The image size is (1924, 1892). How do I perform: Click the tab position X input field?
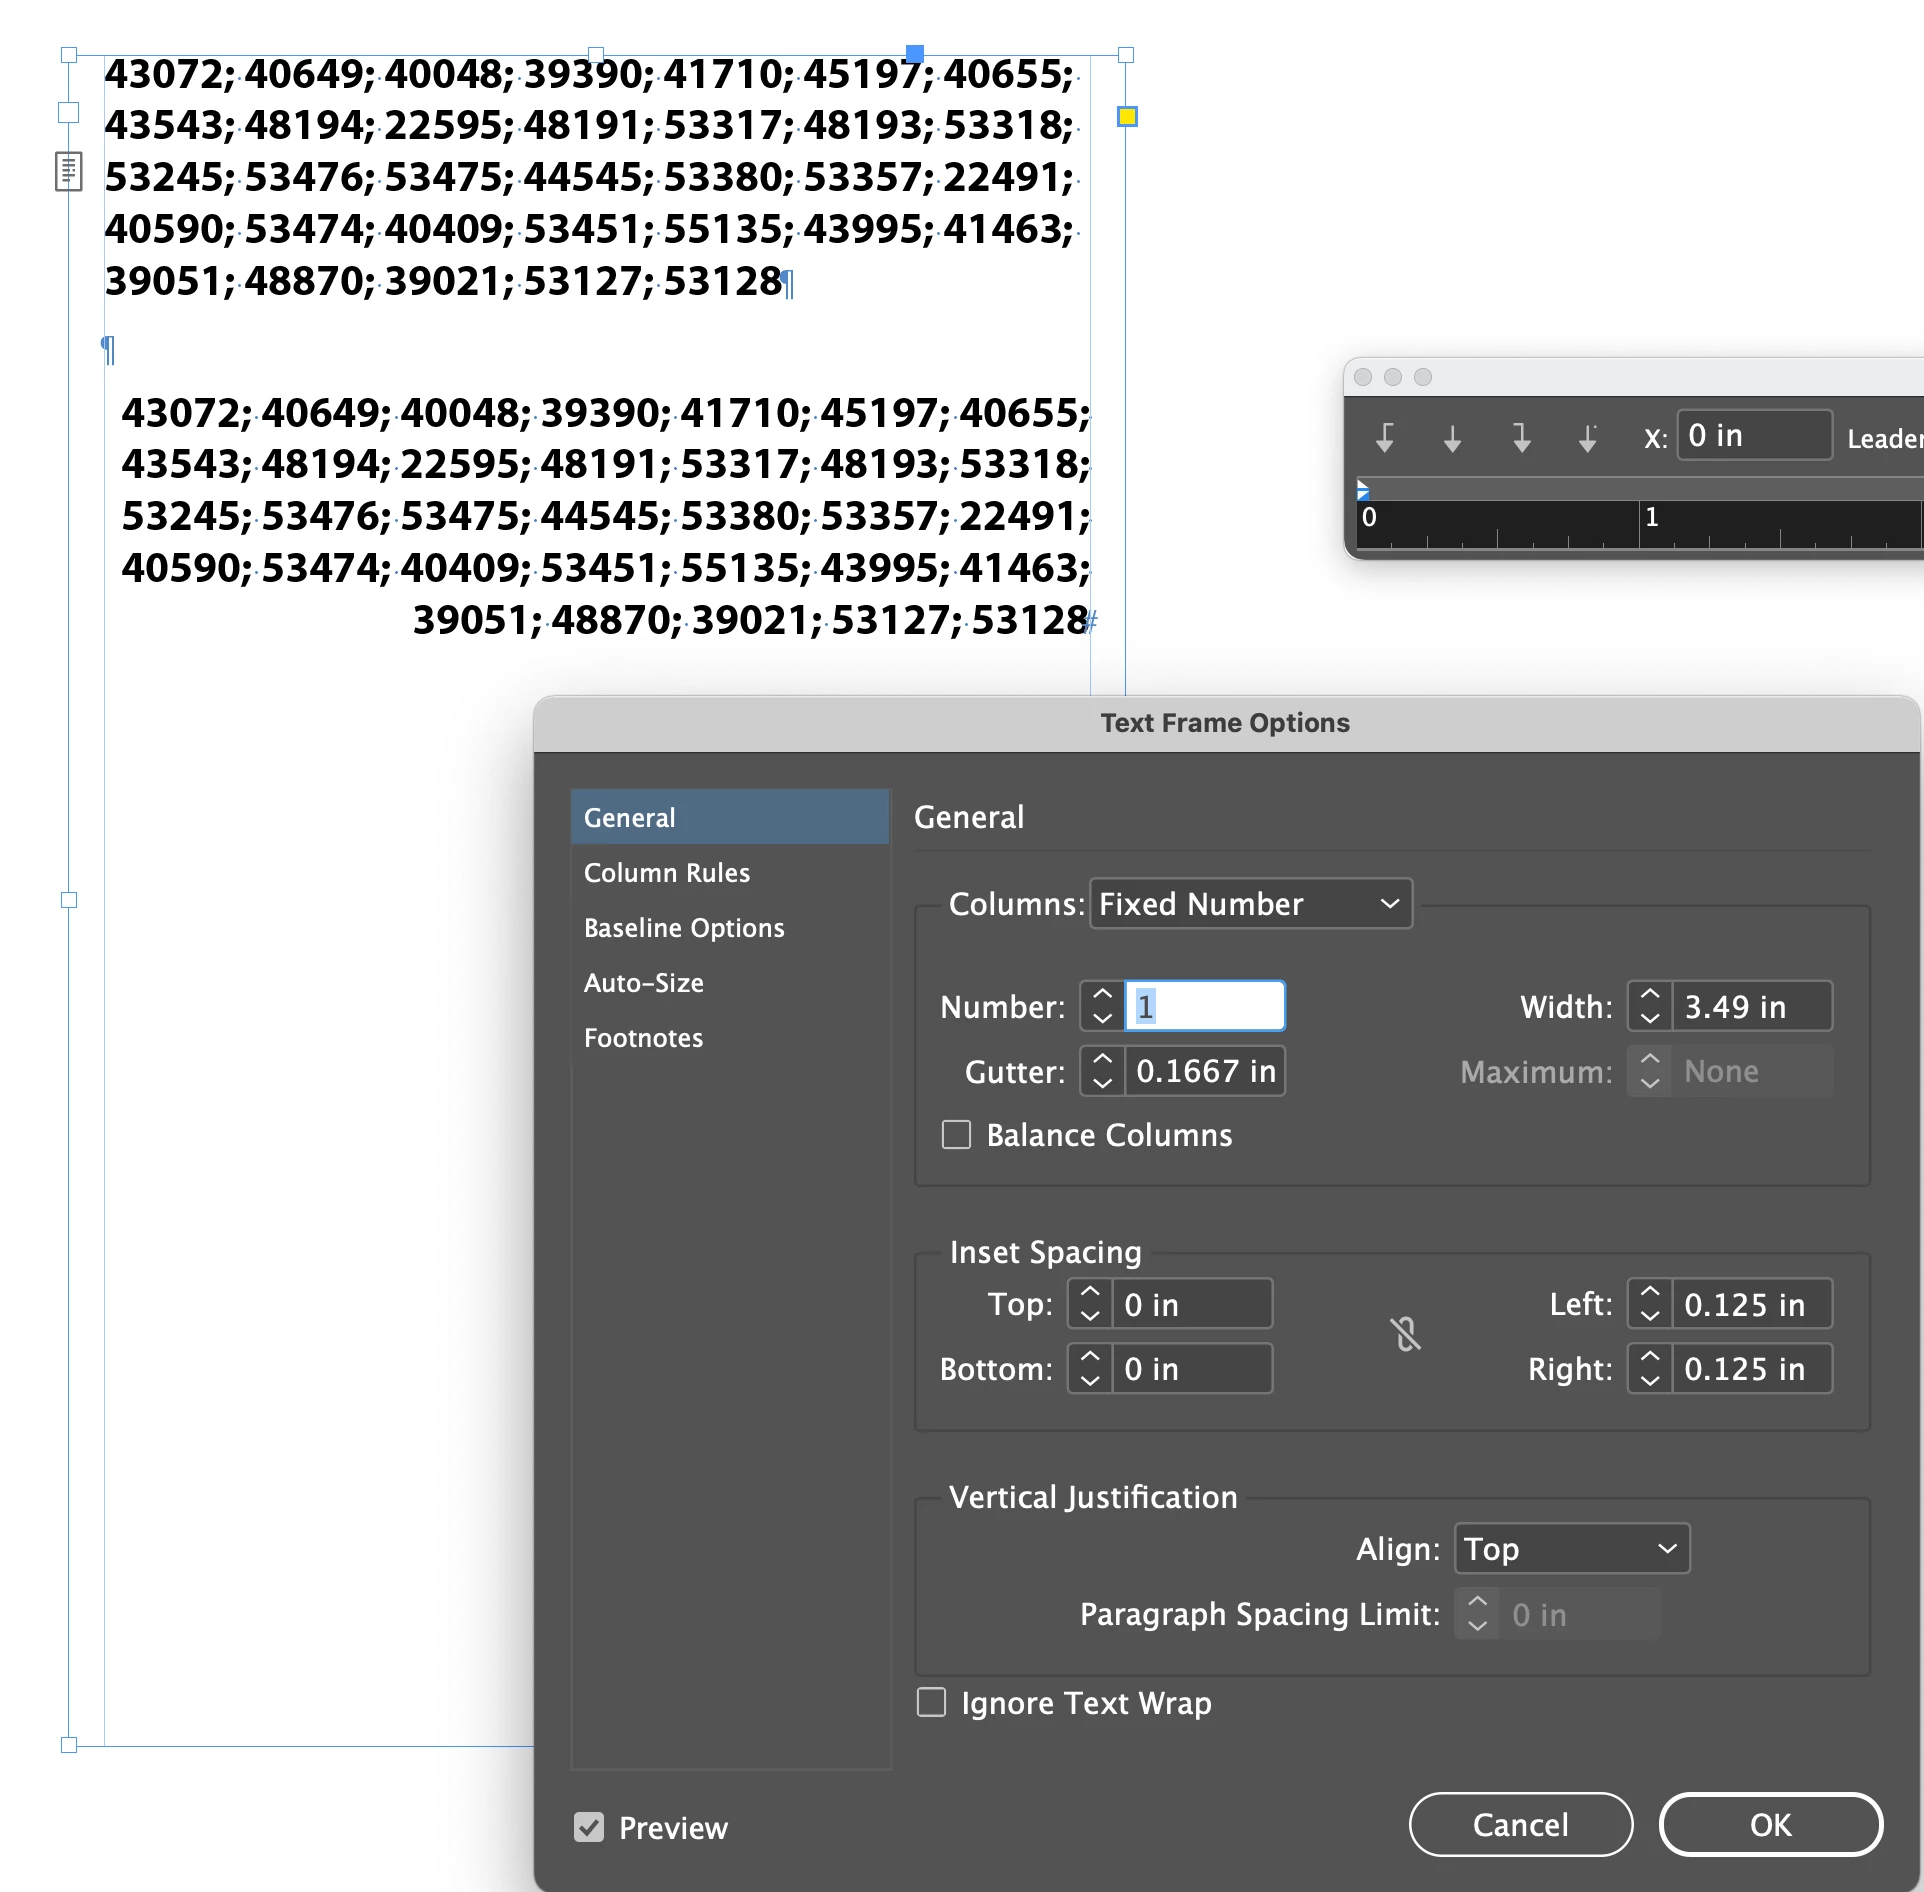(x=1754, y=436)
